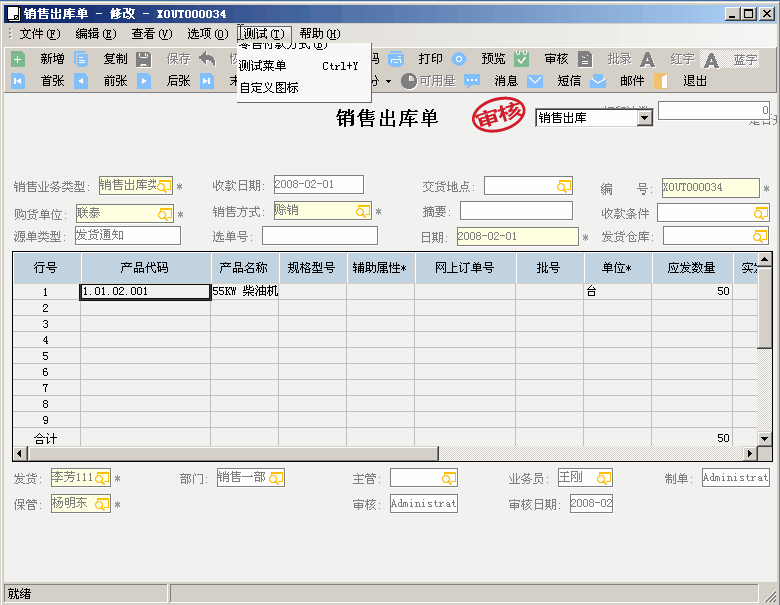Select product code cell 1.01.02.001

145,292
